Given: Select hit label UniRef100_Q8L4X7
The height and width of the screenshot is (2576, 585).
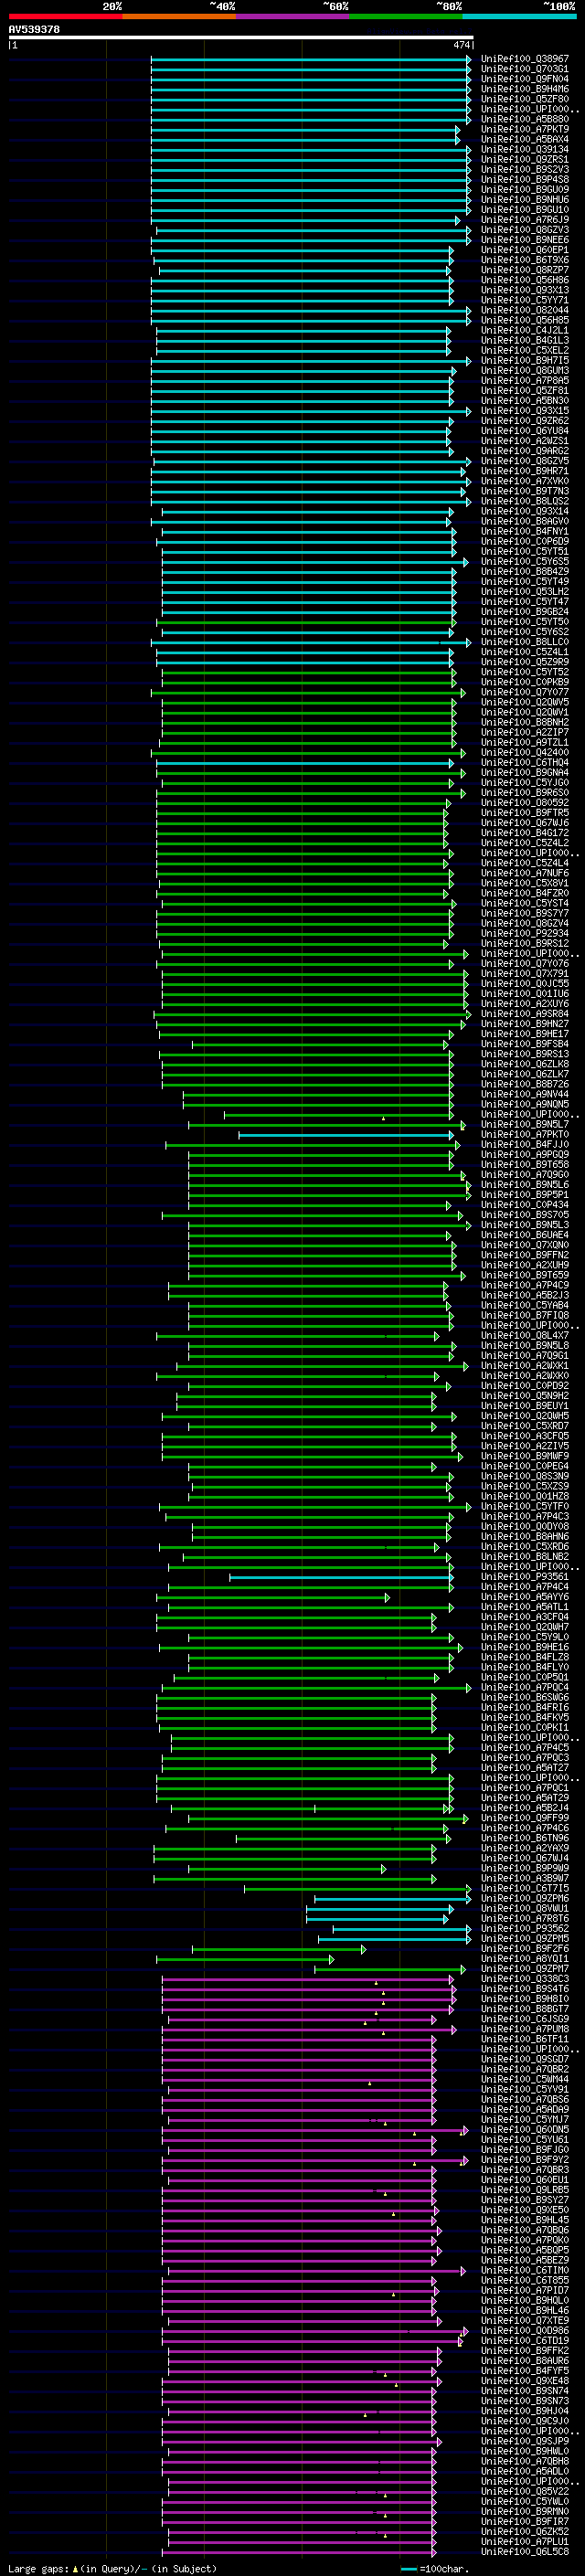Looking at the screenshot, I should tap(525, 1335).
